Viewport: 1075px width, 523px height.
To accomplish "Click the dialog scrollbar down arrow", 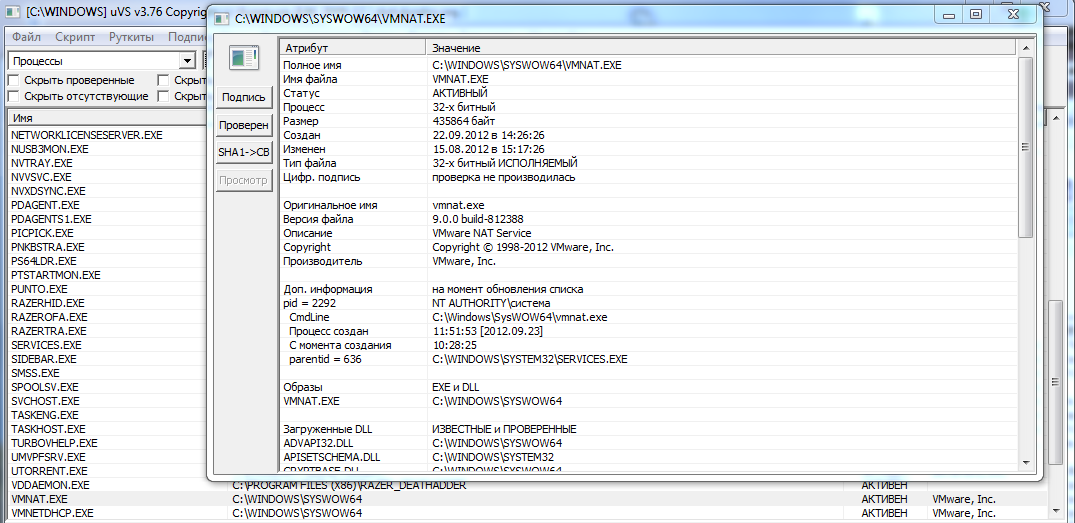I will pos(1025,463).
